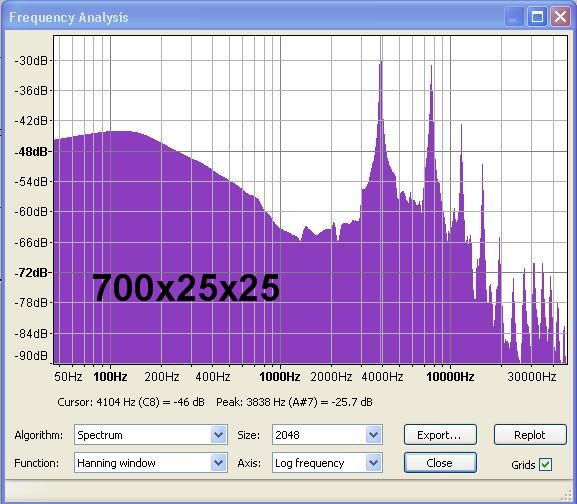
Task: Click the 700x25x25 label on plot
Action: [x=185, y=288]
